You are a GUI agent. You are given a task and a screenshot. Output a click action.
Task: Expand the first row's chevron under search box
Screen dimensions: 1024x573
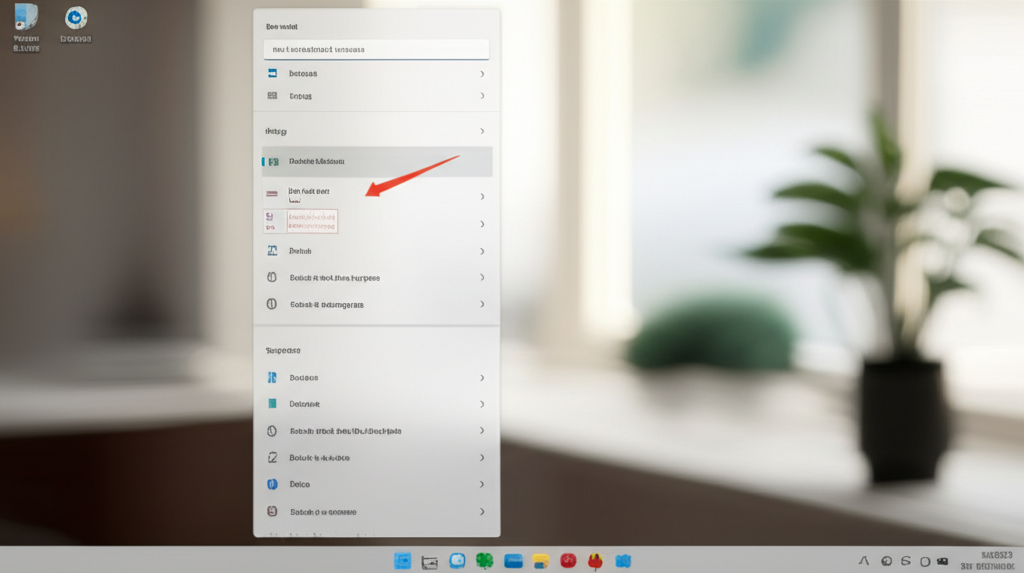(x=482, y=74)
